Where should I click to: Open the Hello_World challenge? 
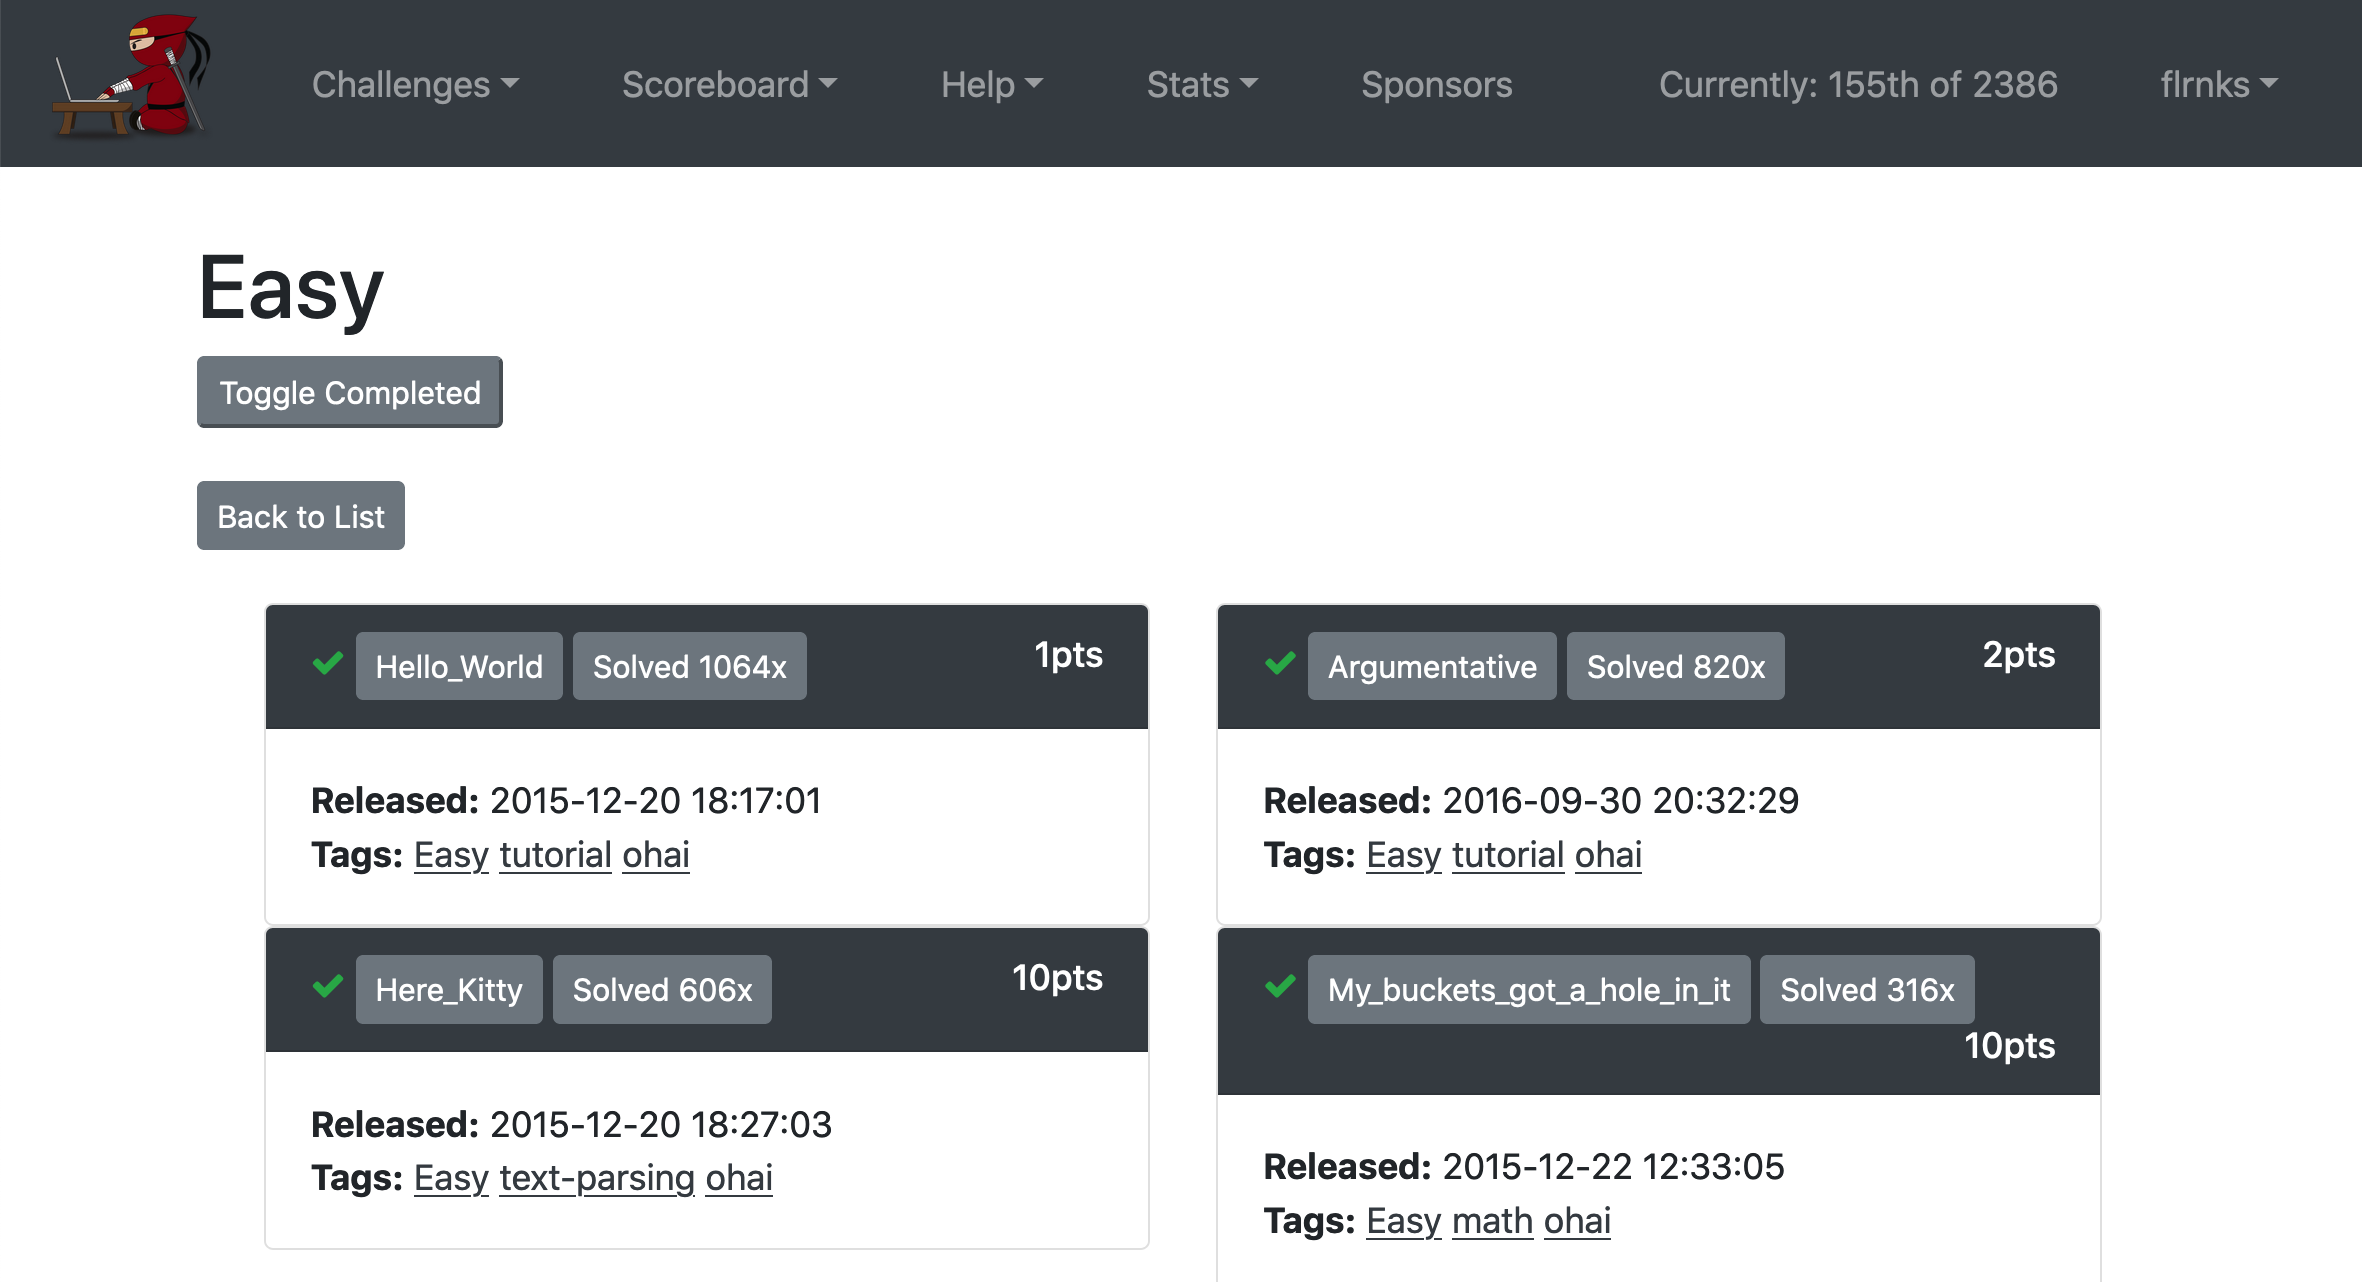tap(459, 666)
